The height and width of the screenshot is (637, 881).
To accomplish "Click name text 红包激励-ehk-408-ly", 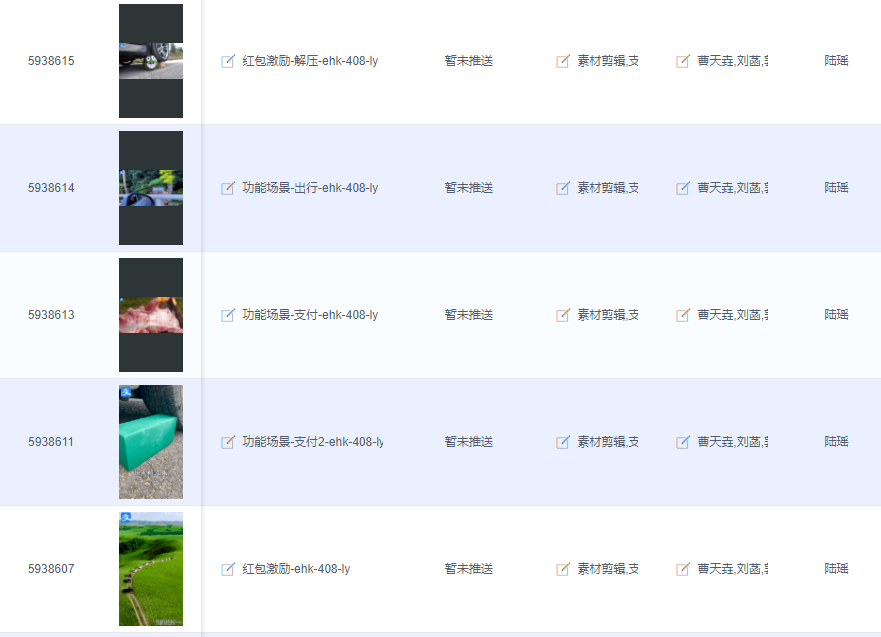I will (296, 568).
